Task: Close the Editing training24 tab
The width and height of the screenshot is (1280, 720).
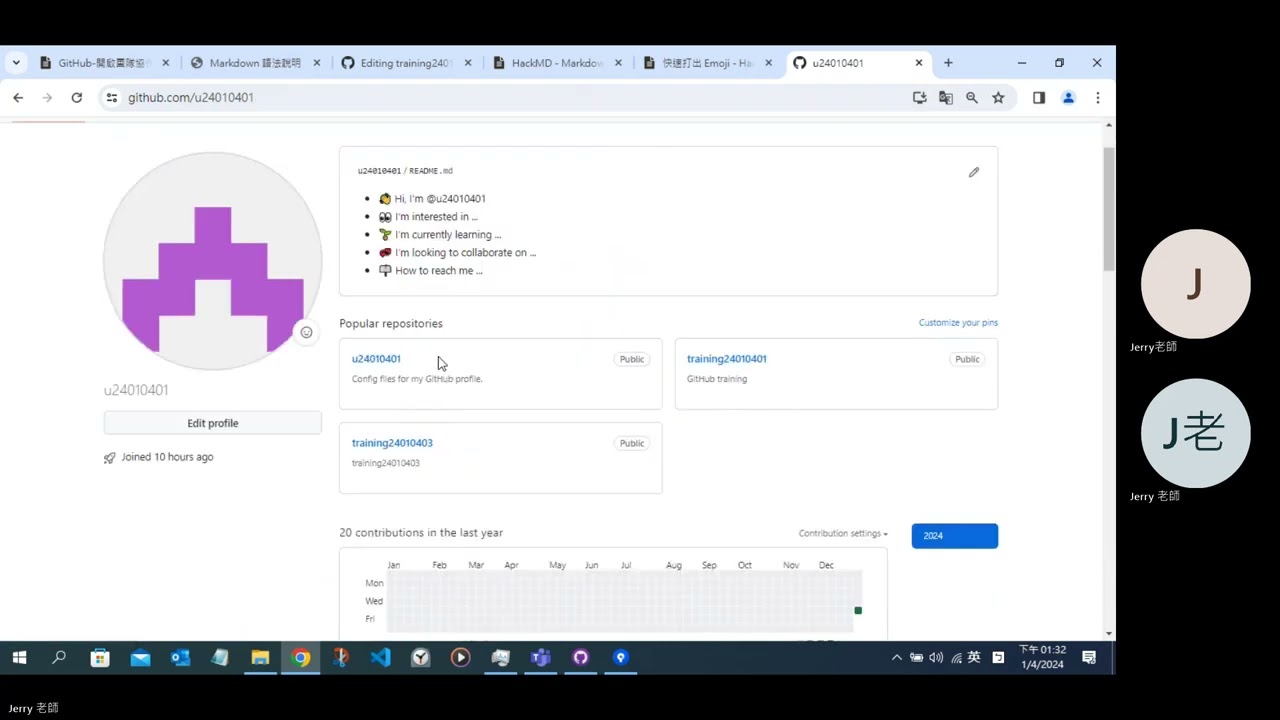Action: pos(467,63)
